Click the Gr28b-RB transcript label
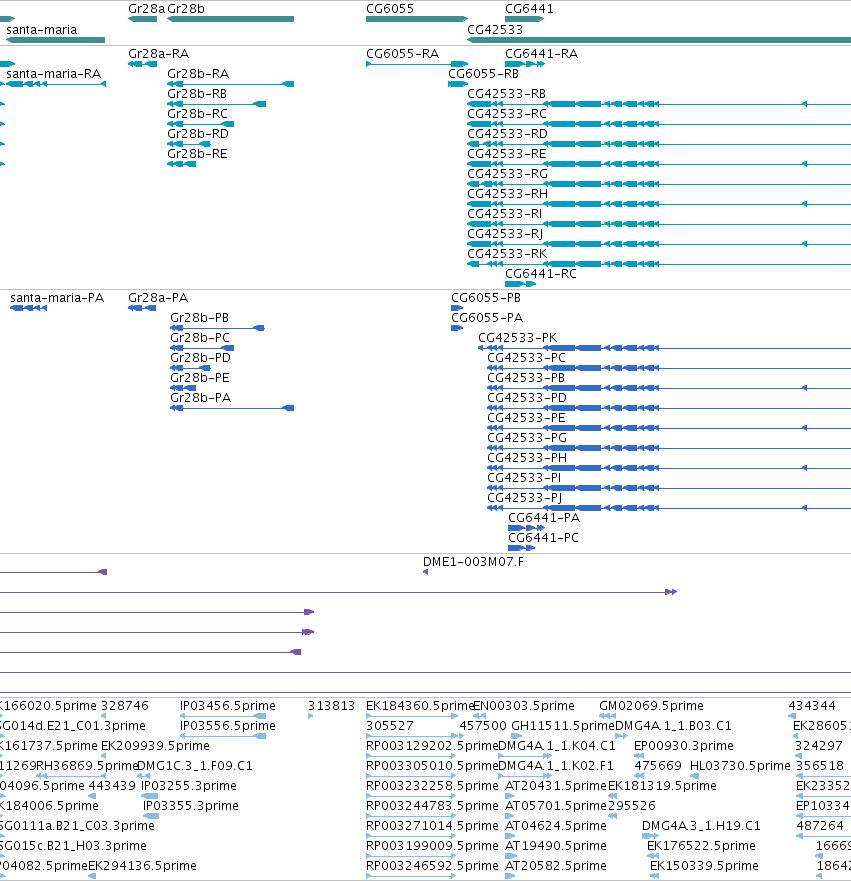 [x=197, y=94]
